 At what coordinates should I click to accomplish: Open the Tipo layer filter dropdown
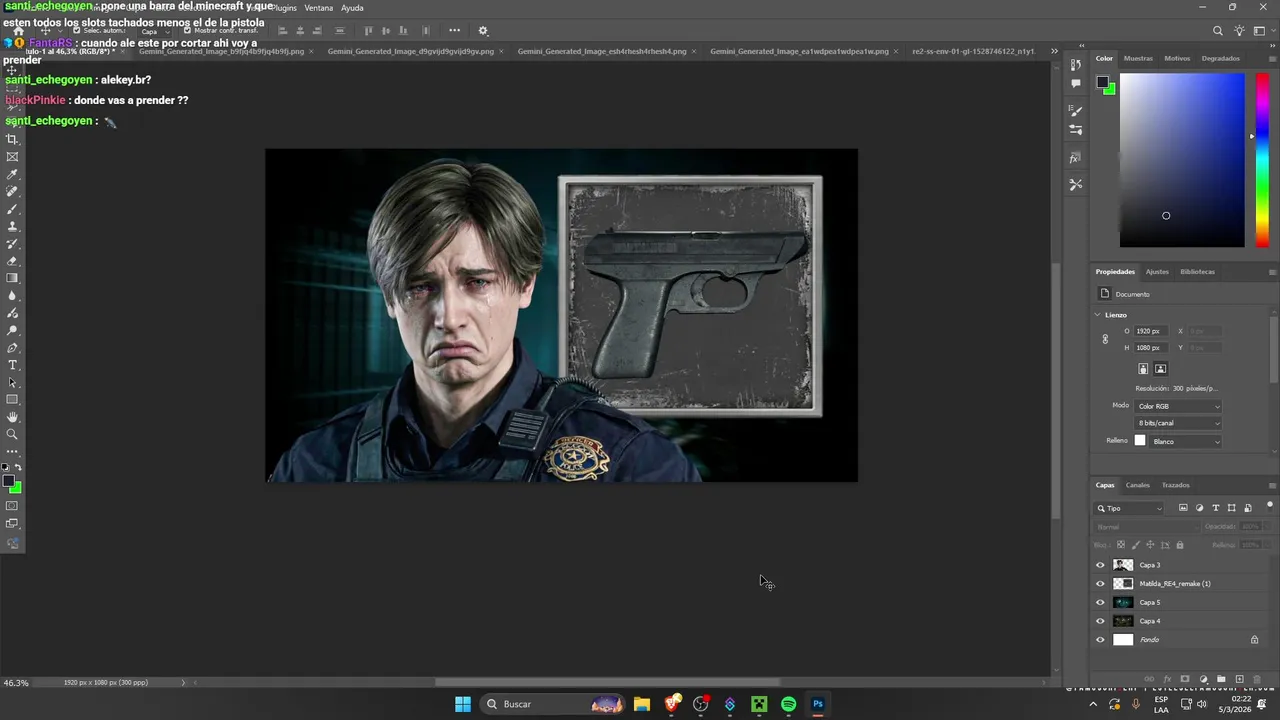click(1130, 508)
